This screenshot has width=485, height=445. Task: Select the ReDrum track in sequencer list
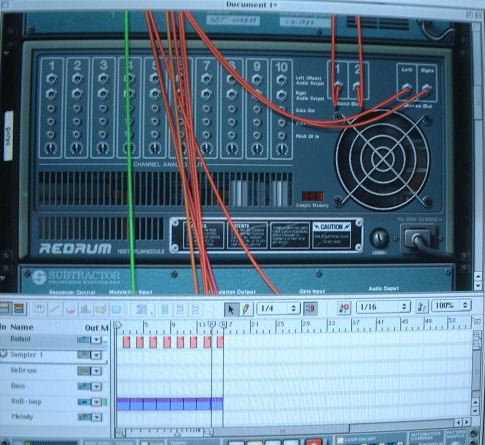23,370
